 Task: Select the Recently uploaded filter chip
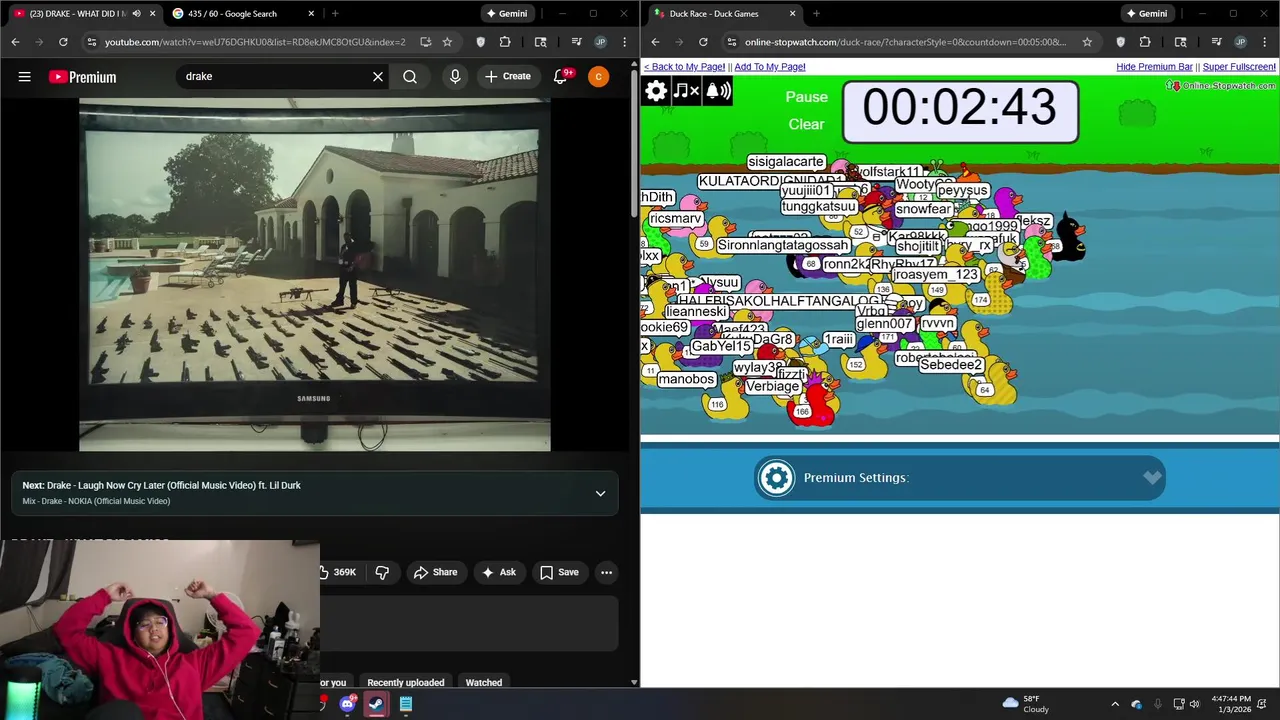[x=405, y=682]
